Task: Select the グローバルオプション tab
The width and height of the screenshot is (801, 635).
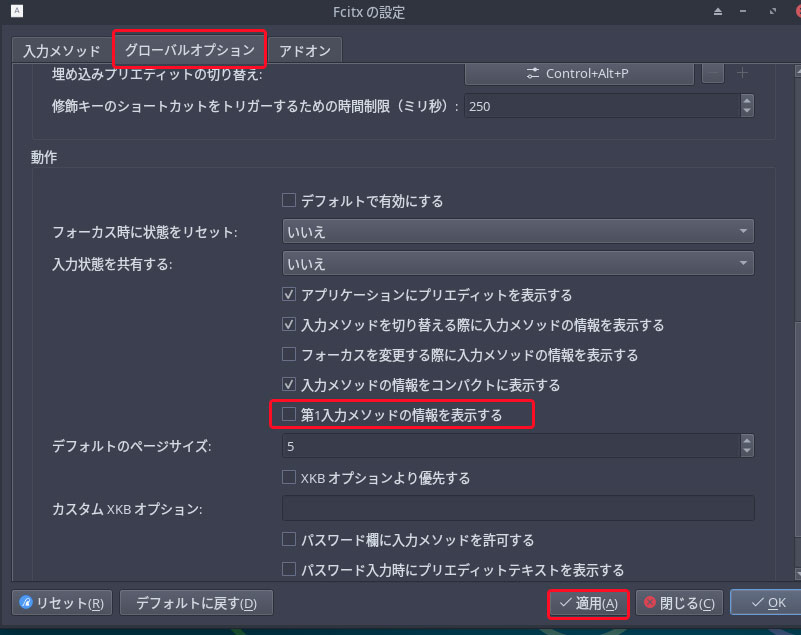Action: (x=190, y=50)
